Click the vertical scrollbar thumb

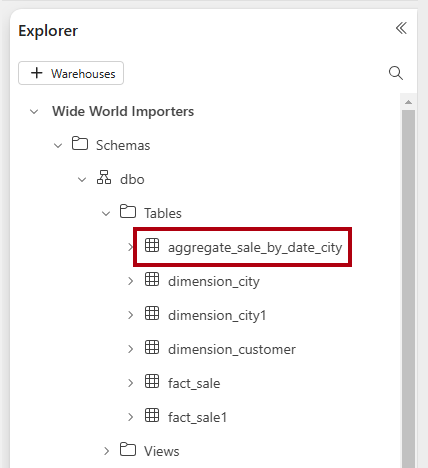click(x=408, y=289)
